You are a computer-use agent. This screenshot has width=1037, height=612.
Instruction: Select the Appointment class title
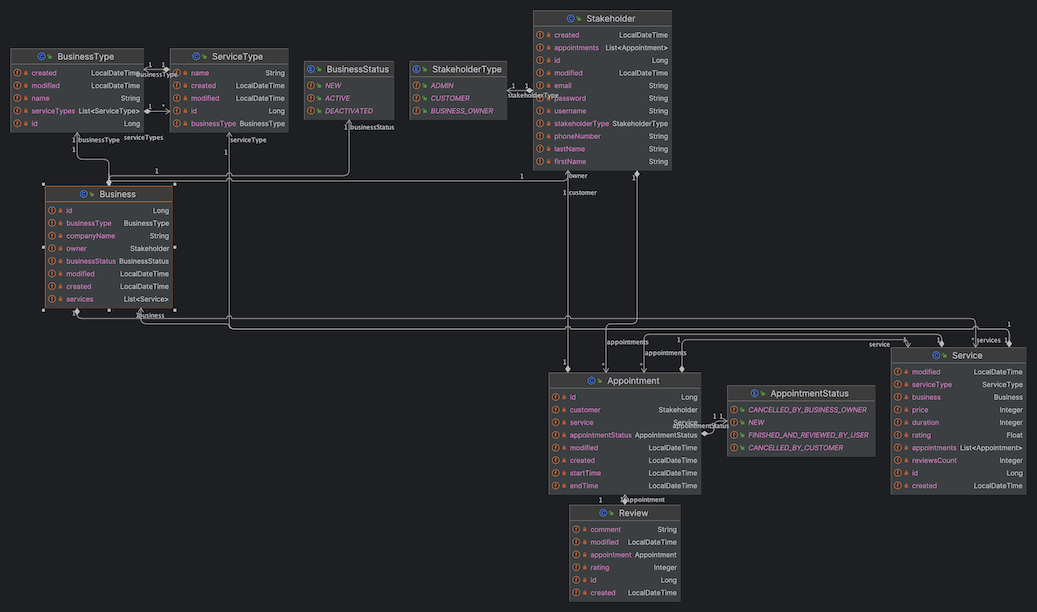pyautogui.click(x=633, y=381)
